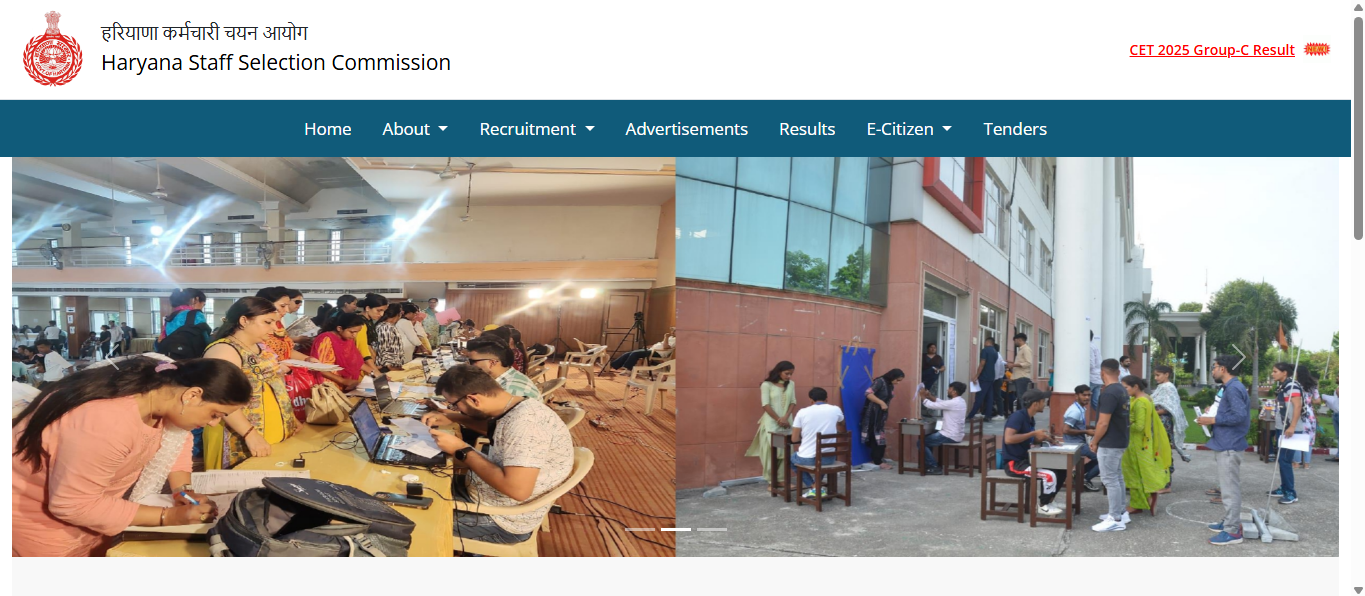Click the scrollbar up arrow

(x=1357, y=8)
